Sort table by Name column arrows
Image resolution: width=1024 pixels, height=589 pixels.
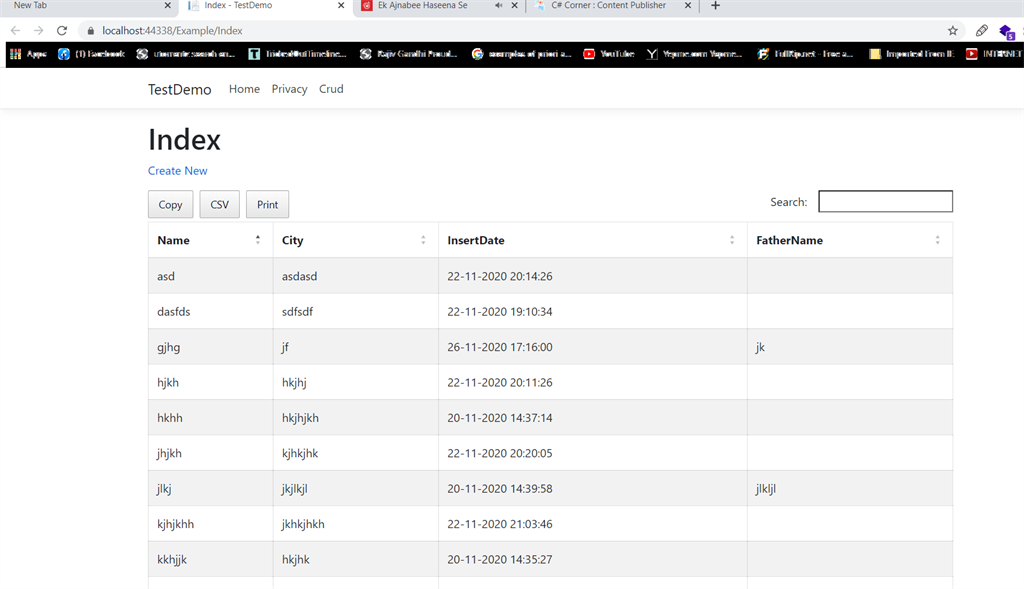tap(258, 240)
